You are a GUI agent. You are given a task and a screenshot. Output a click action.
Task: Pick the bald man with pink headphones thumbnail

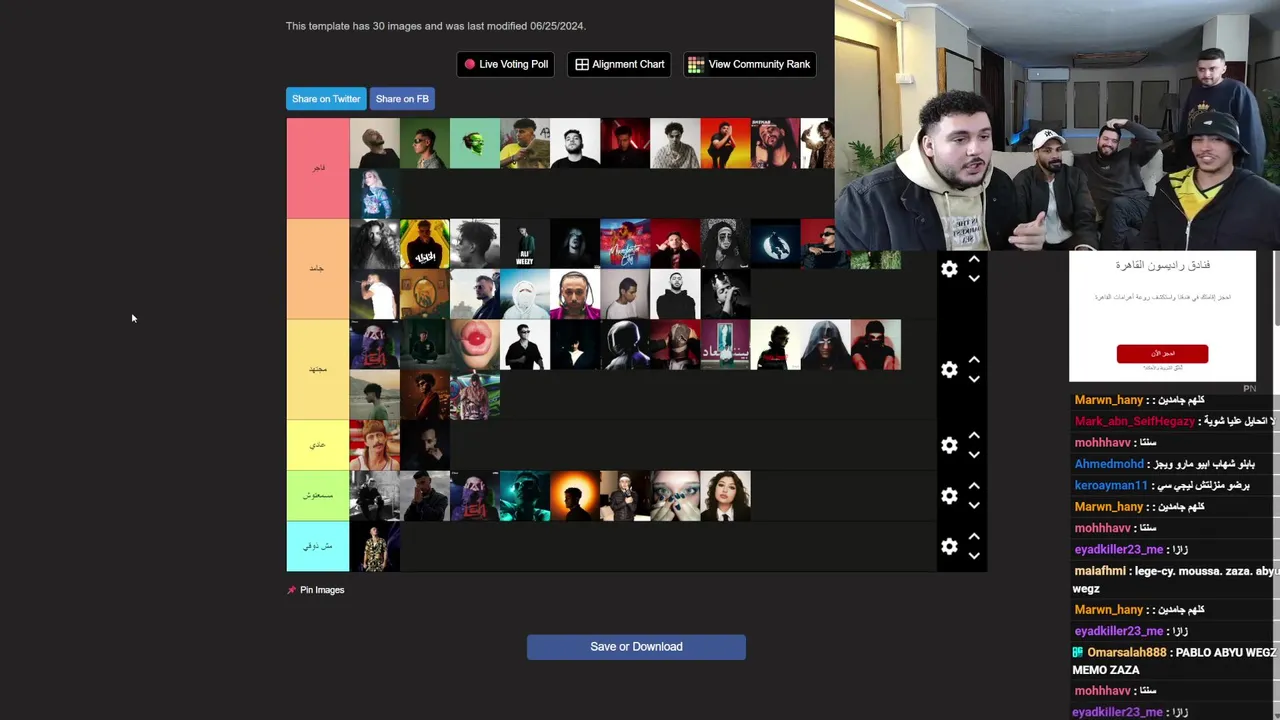[x=575, y=294]
